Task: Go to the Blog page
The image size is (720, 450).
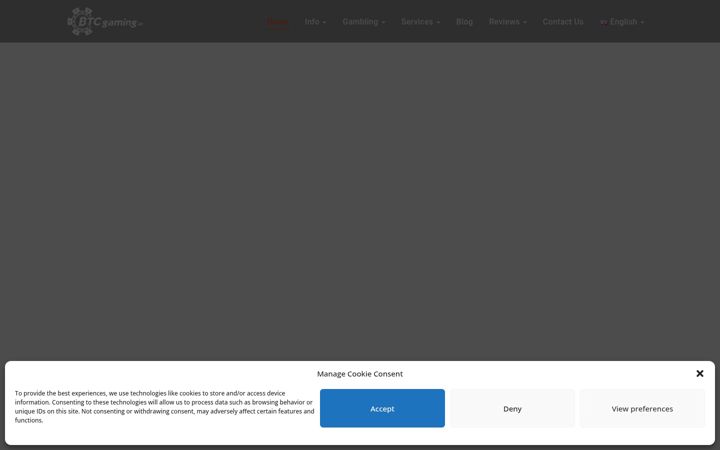Action: click(464, 22)
